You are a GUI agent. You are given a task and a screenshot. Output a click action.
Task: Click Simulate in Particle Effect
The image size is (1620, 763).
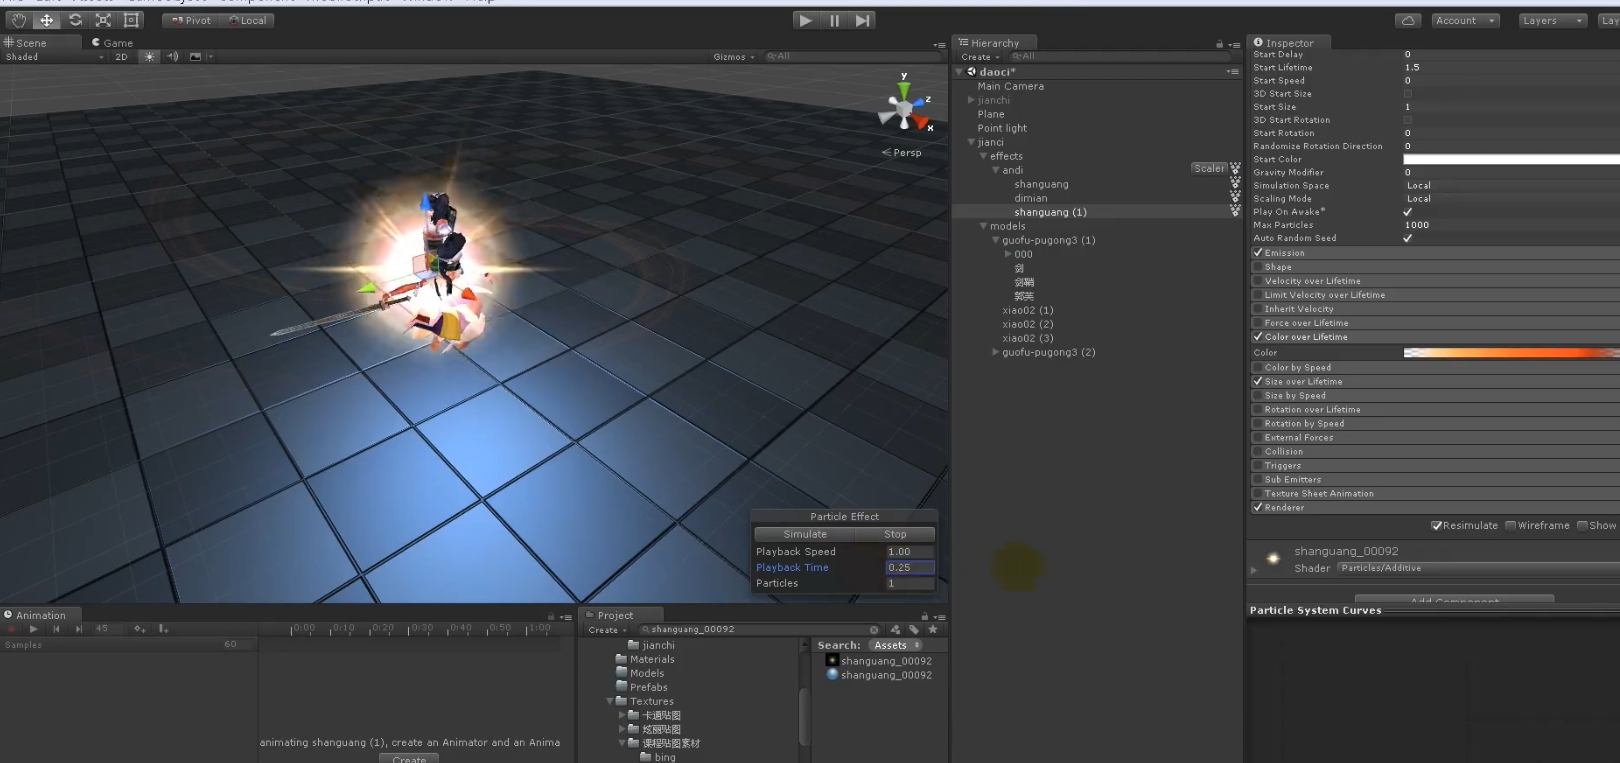point(805,534)
